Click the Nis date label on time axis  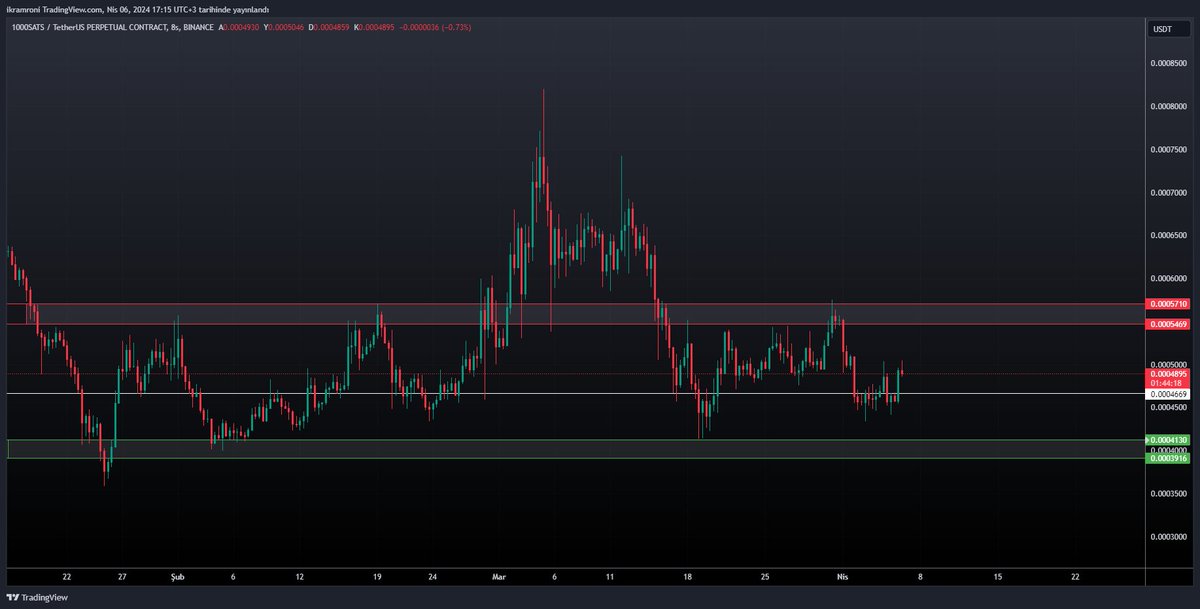(841, 577)
